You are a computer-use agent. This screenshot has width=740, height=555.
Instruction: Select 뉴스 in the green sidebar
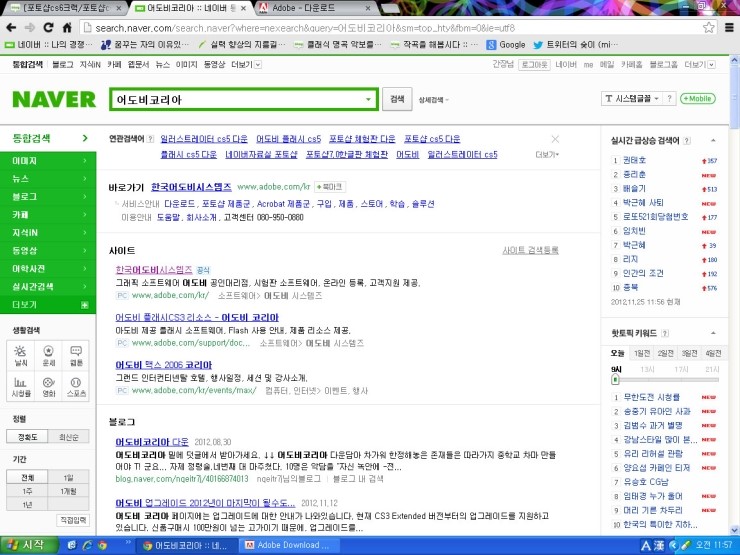pyautogui.click(x=48, y=179)
